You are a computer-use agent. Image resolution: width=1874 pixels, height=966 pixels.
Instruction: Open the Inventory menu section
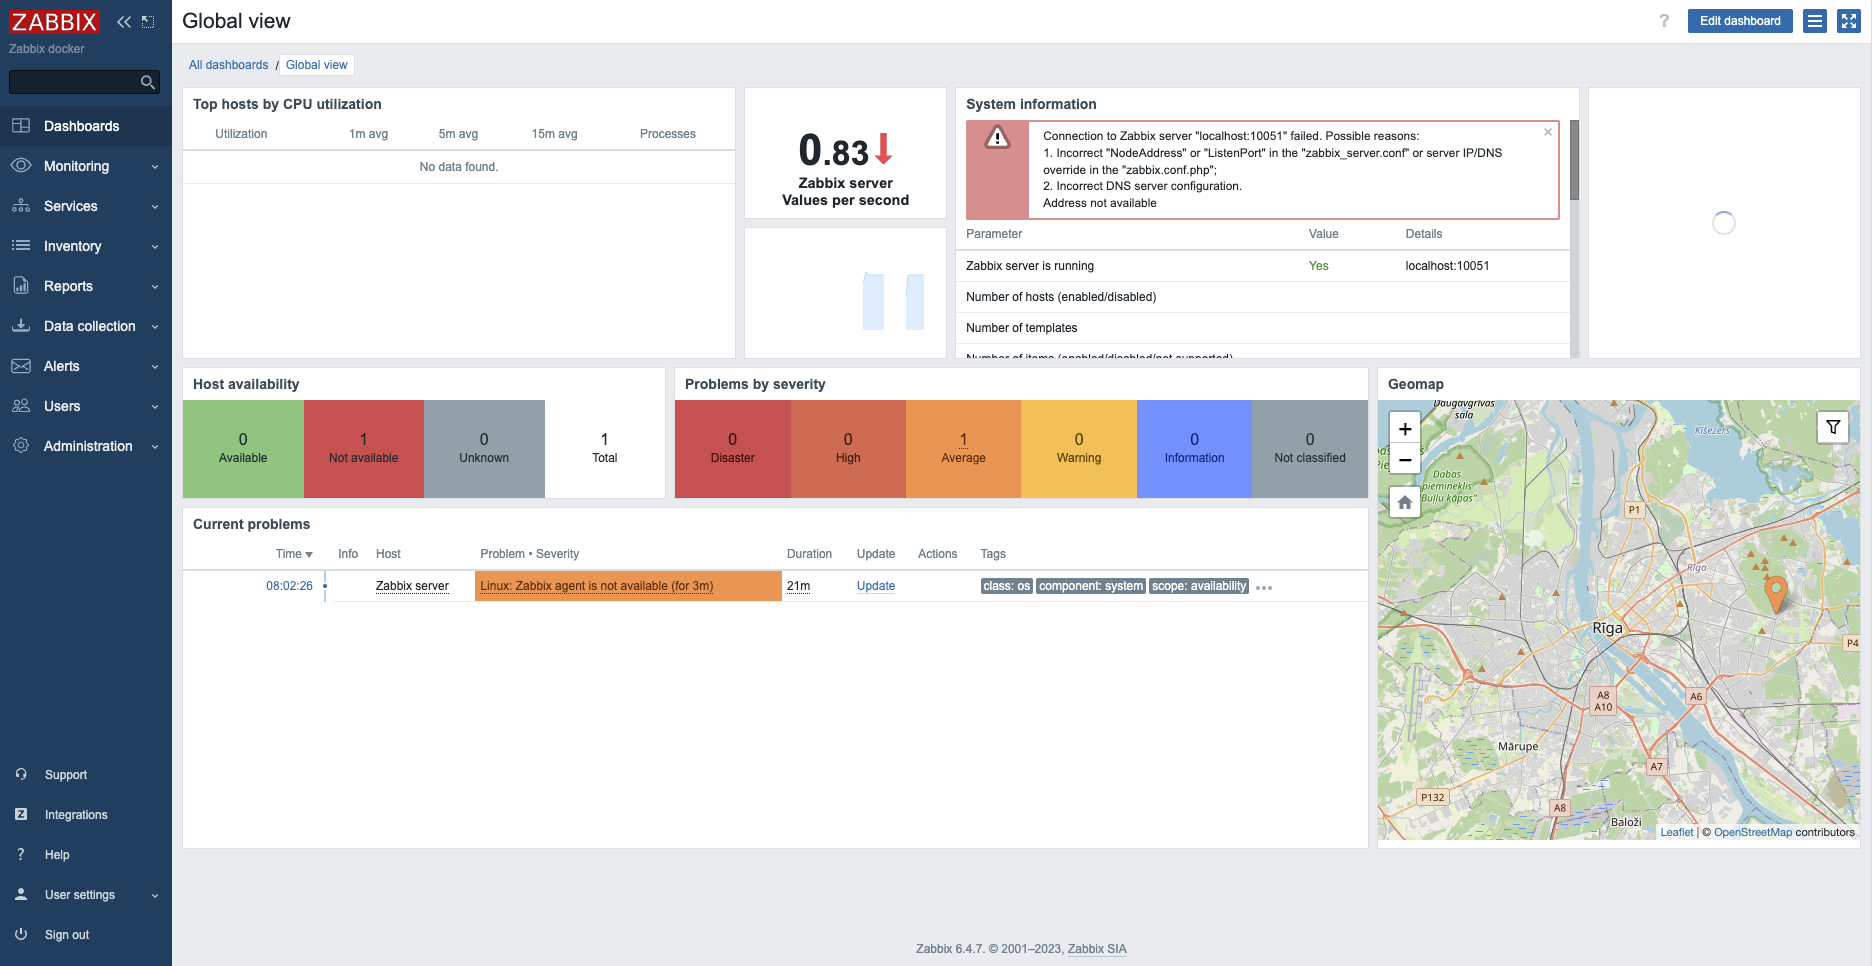[x=86, y=246]
